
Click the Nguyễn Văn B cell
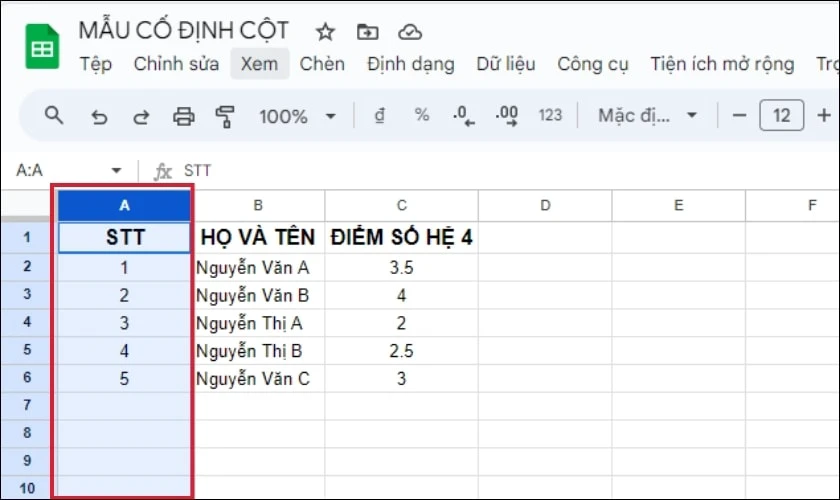click(x=258, y=295)
